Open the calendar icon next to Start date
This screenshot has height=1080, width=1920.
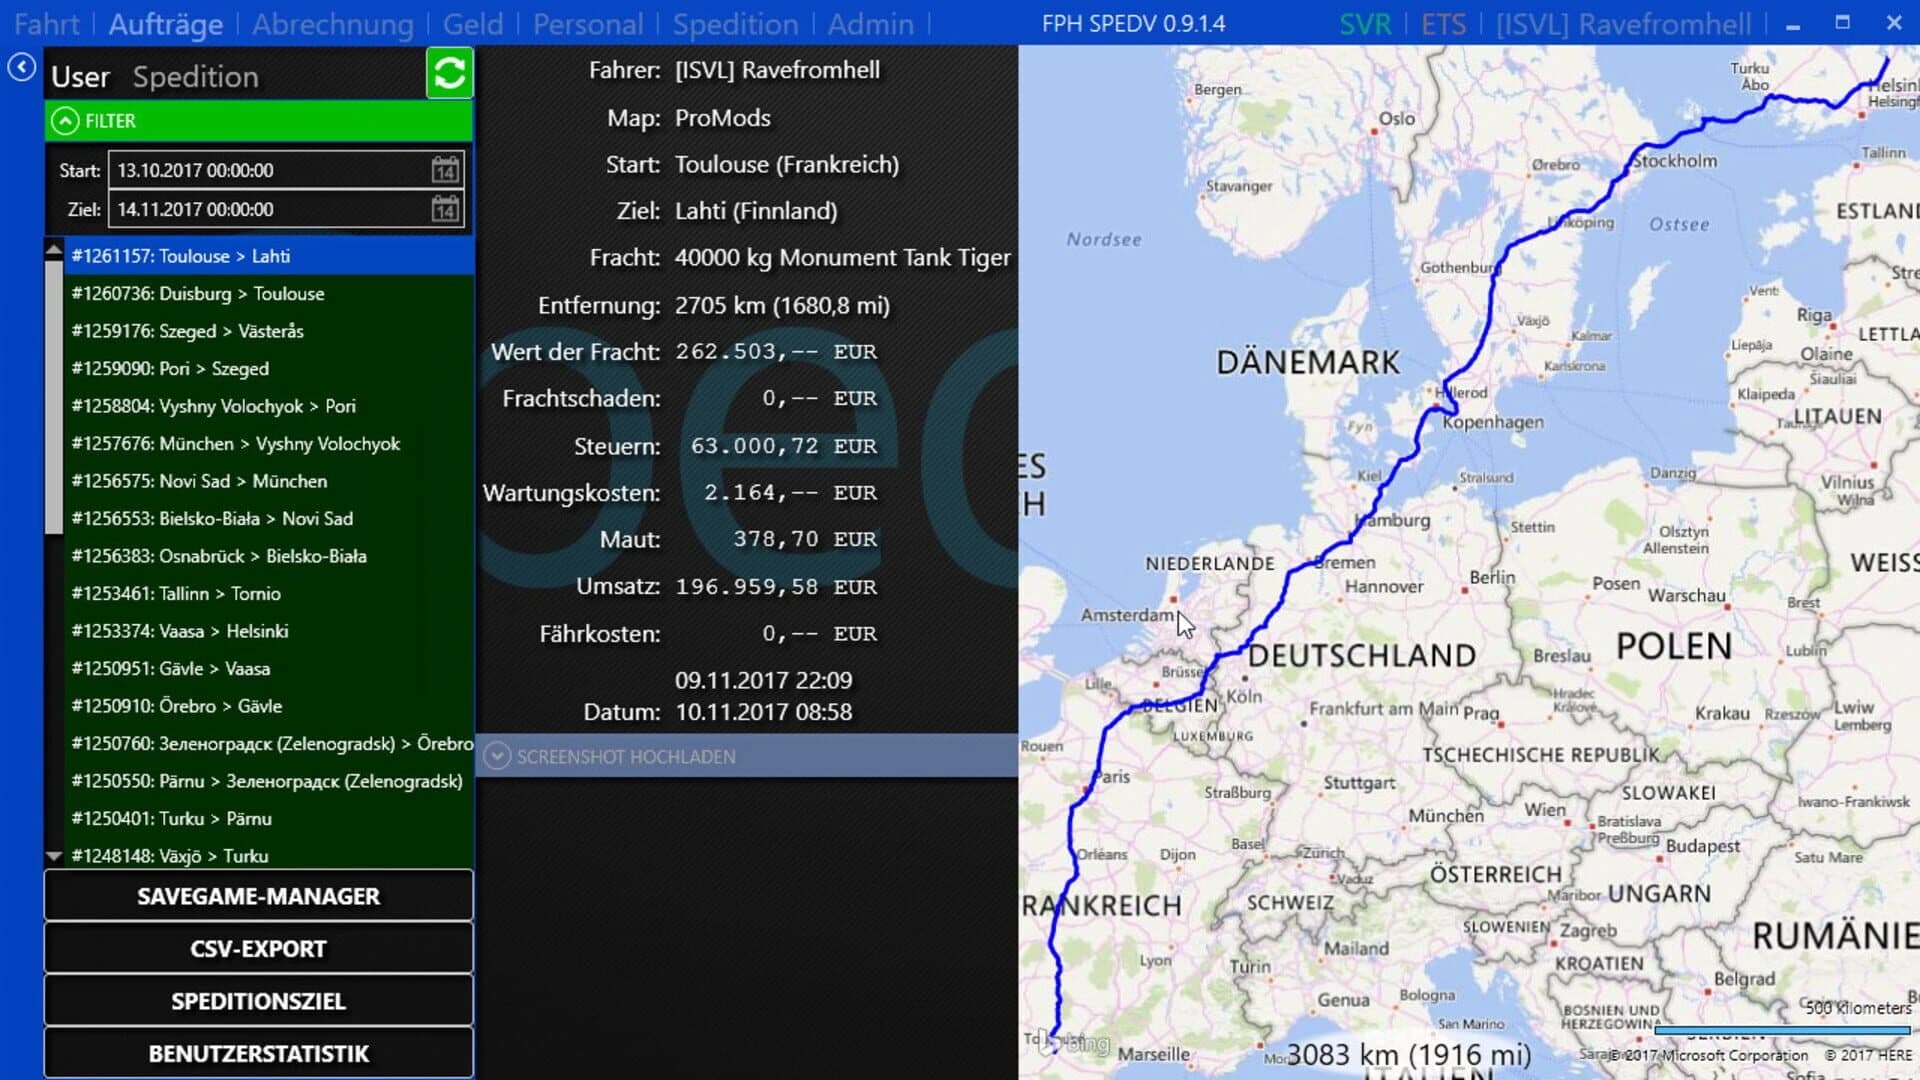(446, 169)
